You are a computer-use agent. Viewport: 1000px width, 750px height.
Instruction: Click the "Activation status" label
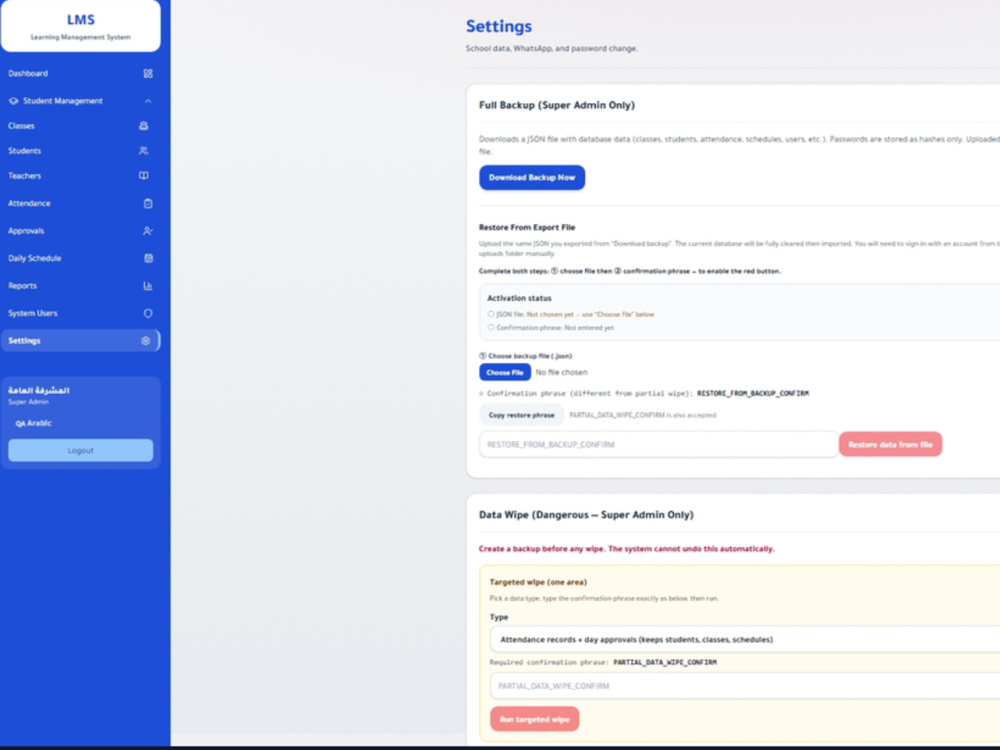click(519, 298)
